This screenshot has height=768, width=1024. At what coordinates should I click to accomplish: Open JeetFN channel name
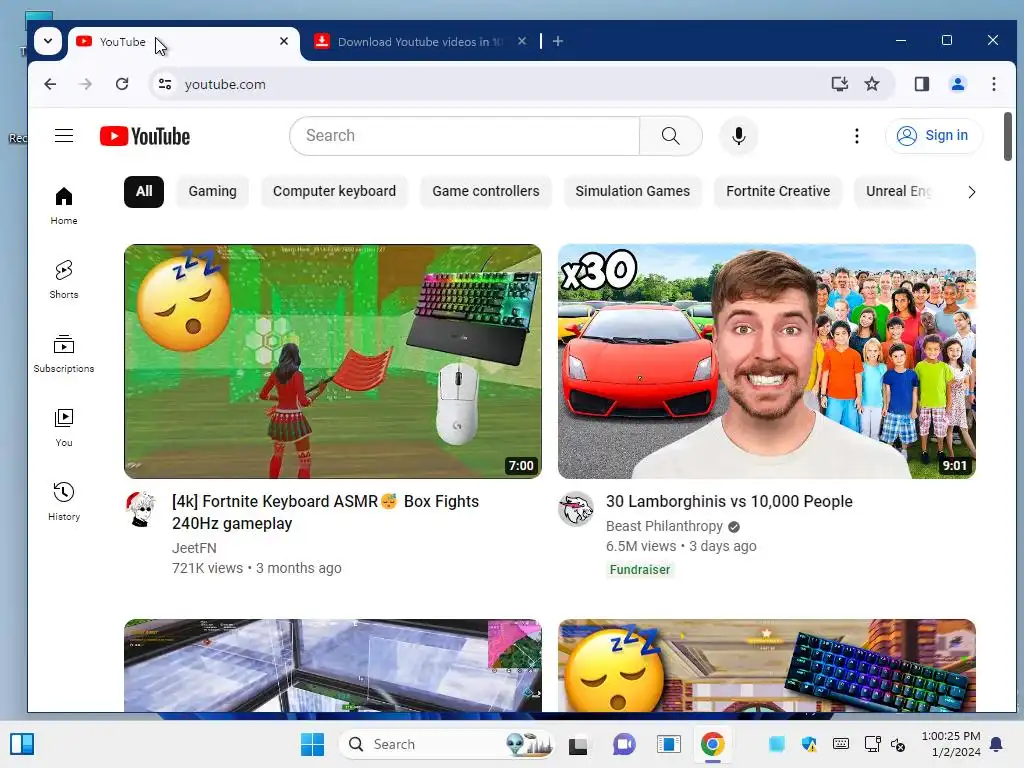(194, 548)
